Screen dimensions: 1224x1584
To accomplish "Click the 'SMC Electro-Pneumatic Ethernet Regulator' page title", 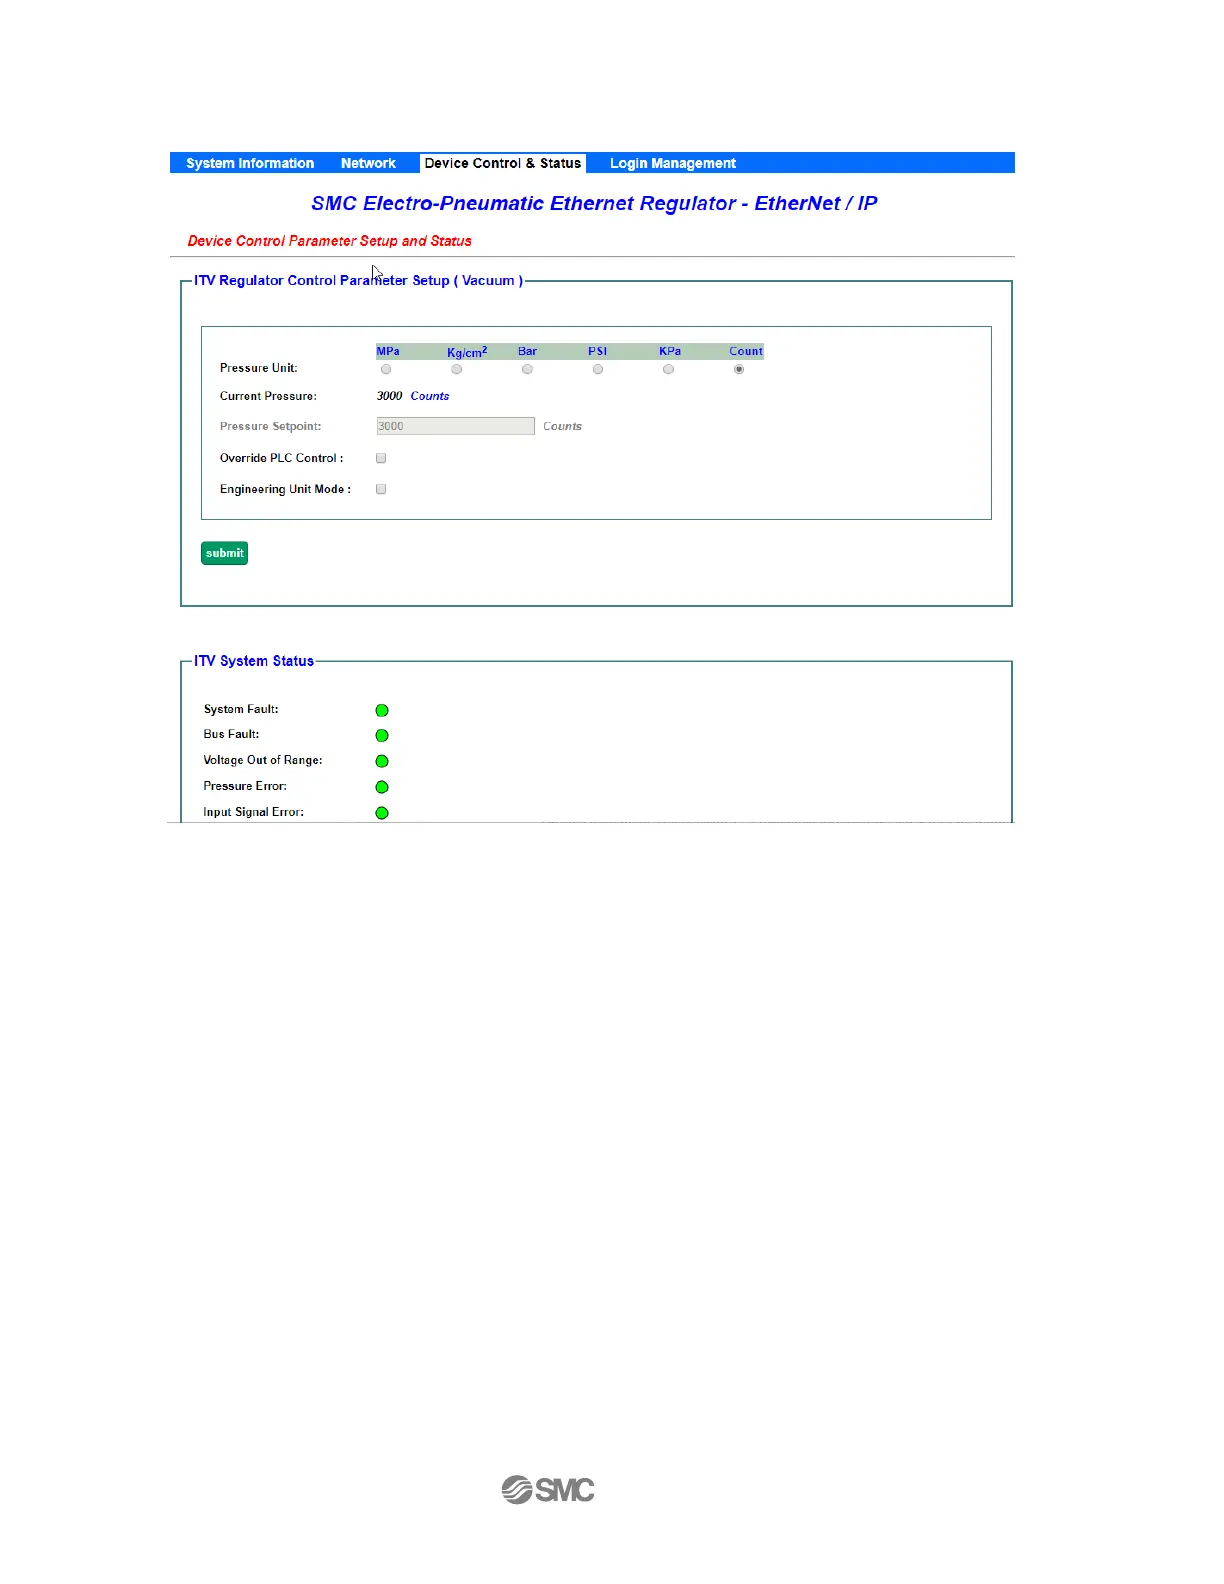I will (594, 203).
